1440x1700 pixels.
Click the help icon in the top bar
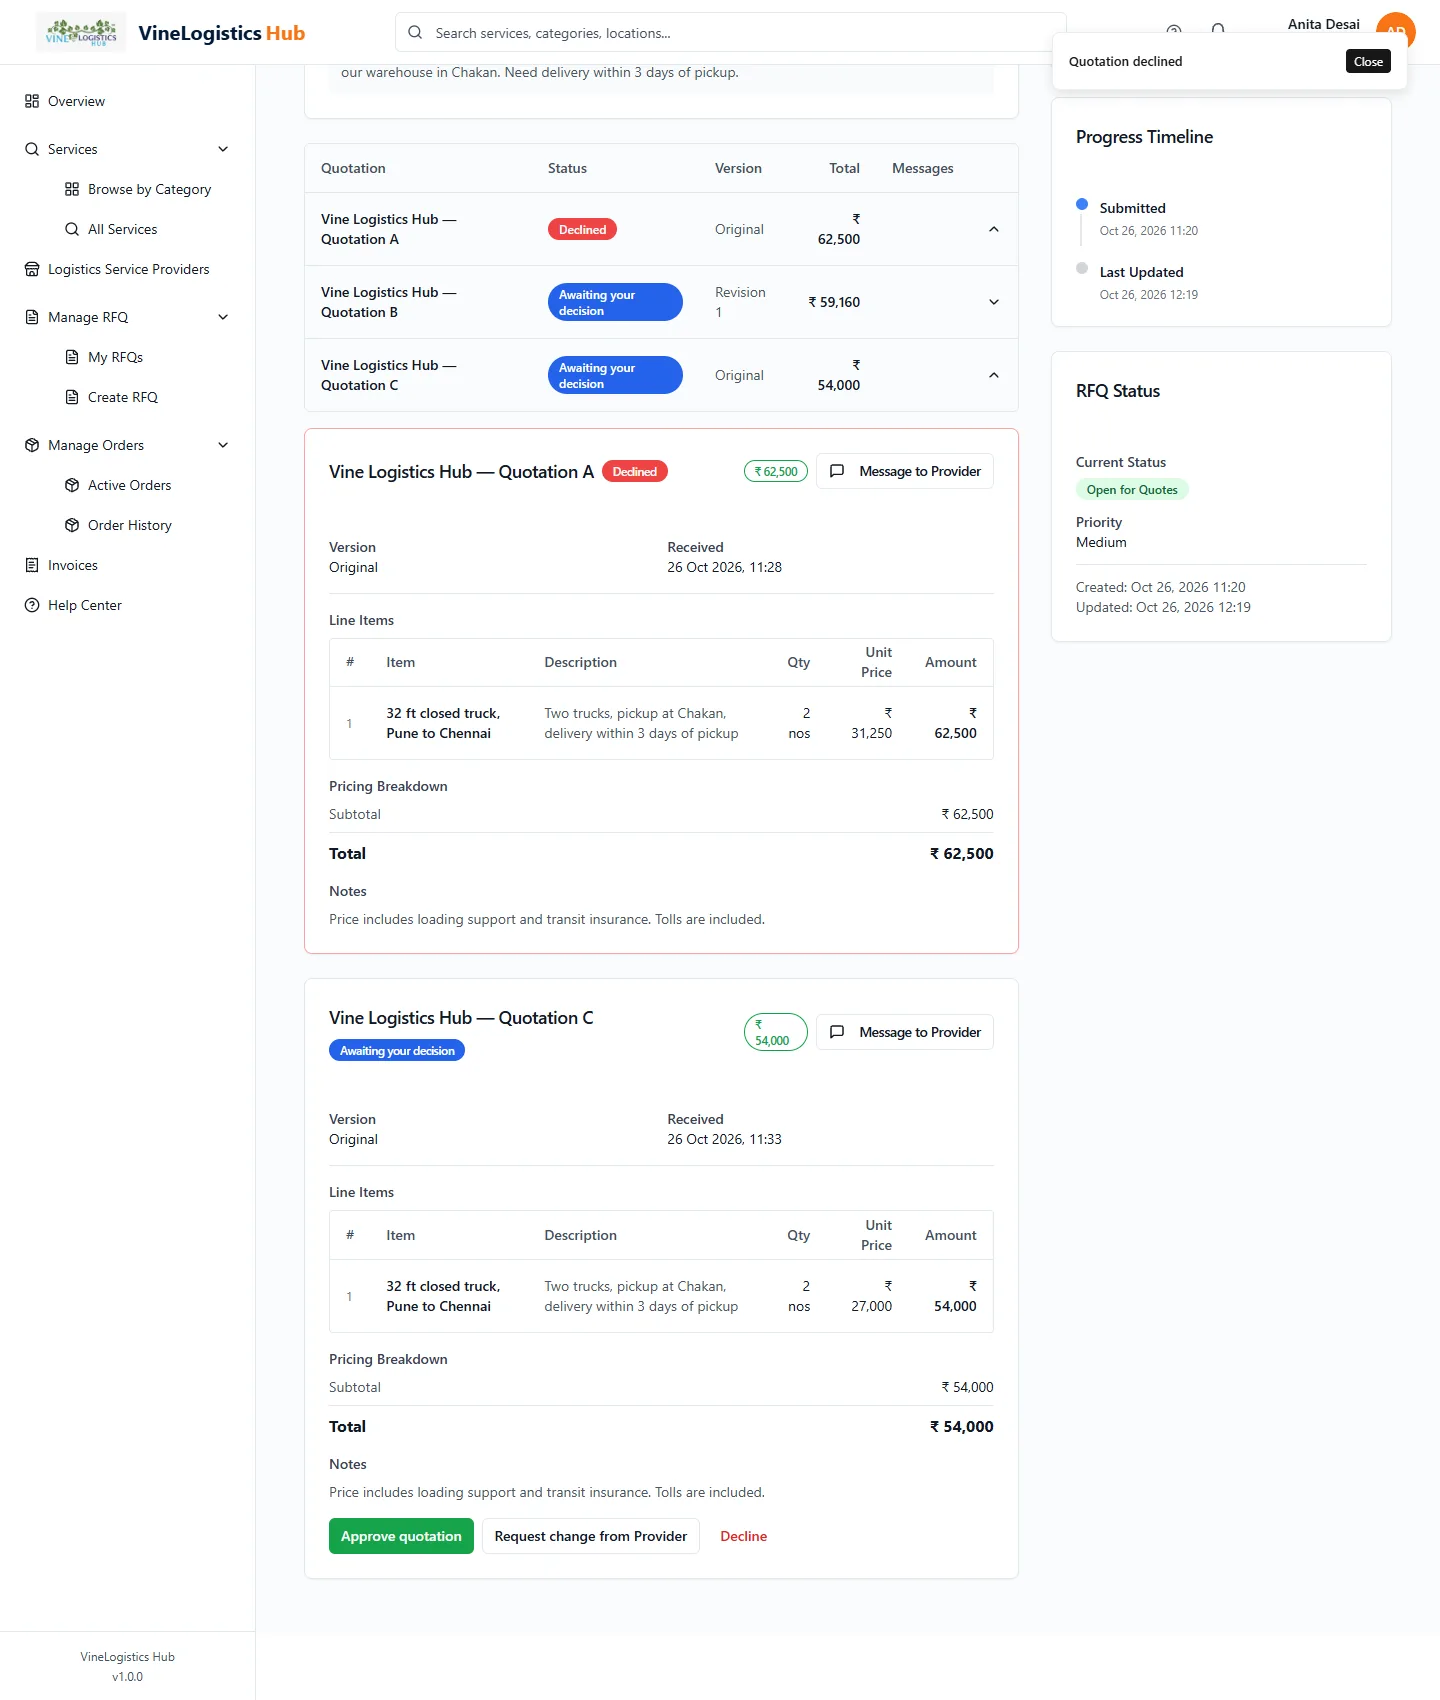tap(1174, 31)
